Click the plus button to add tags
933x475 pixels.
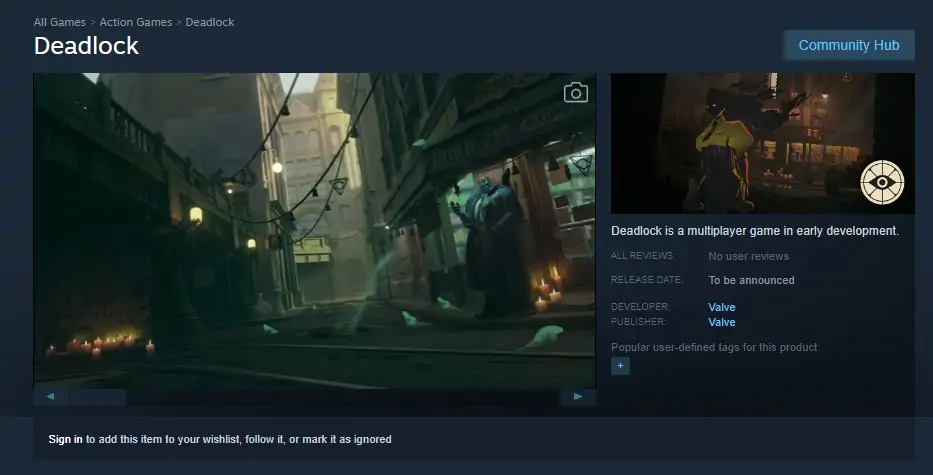click(620, 365)
